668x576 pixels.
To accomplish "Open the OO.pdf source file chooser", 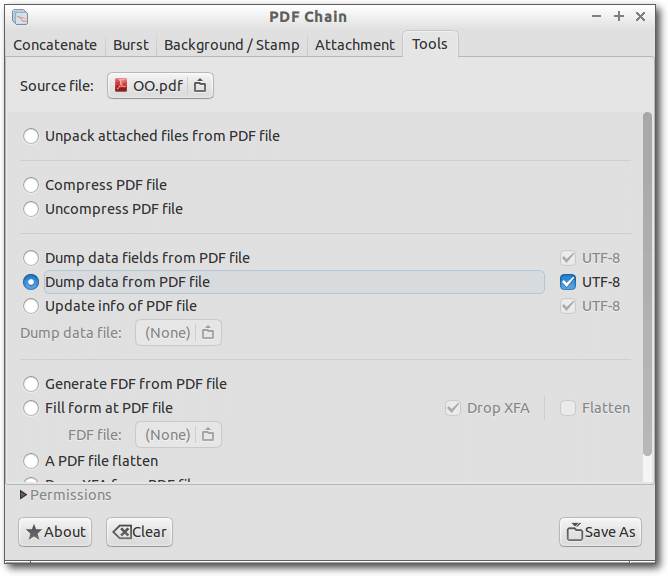I will pyautogui.click(x=160, y=86).
